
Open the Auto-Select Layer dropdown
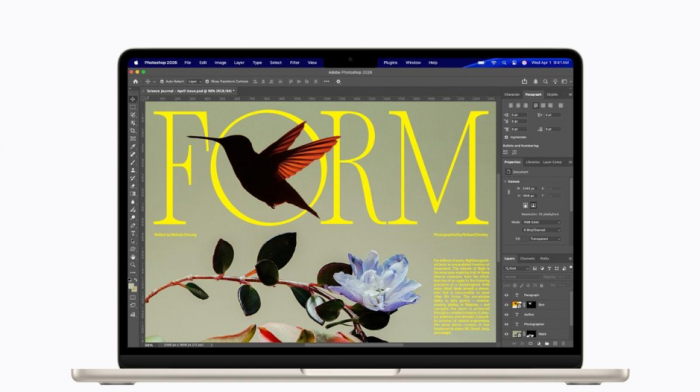[194, 82]
